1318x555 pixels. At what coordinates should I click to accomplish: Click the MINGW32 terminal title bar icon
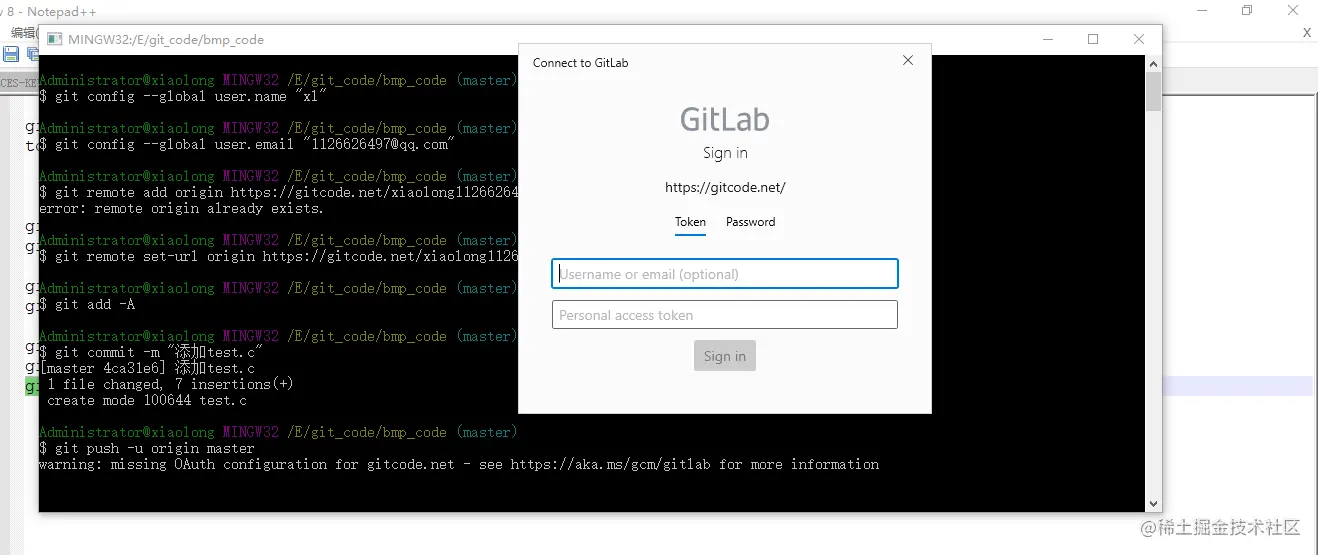point(55,40)
